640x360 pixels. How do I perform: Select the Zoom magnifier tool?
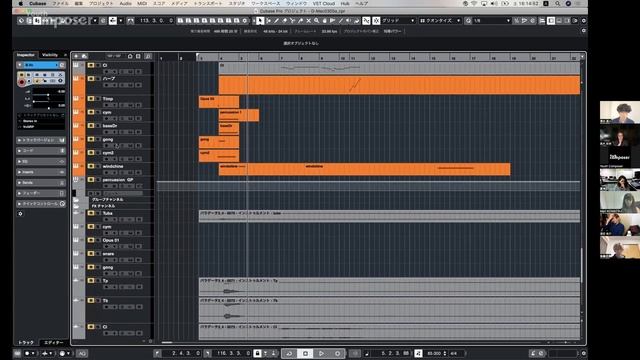tap(316, 20)
